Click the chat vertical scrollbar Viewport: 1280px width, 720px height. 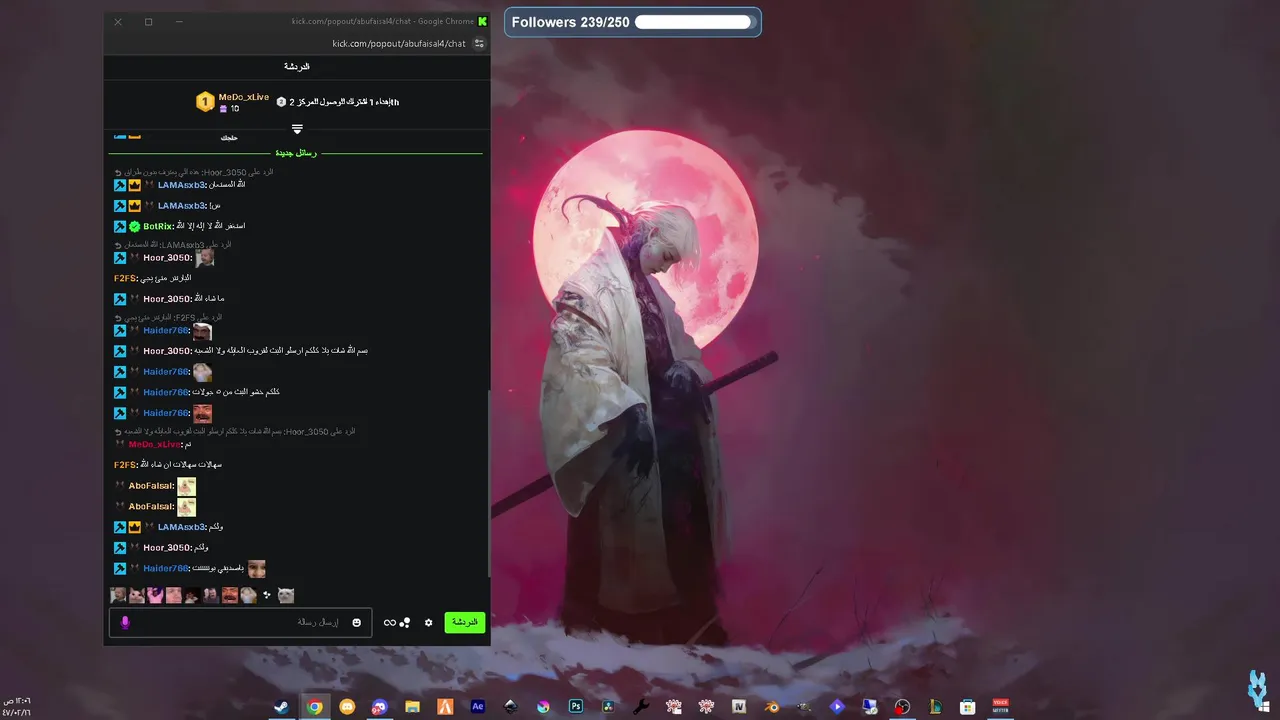pyautogui.click(x=488, y=482)
